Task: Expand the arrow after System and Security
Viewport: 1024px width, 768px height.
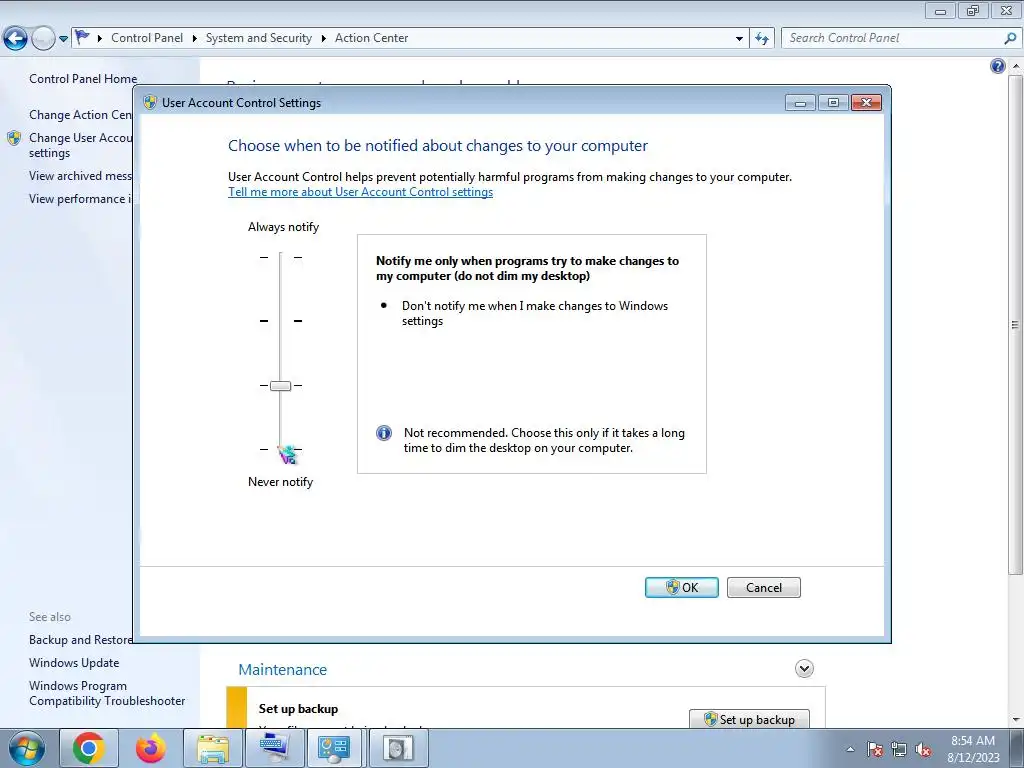Action: (x=323, y=39)
